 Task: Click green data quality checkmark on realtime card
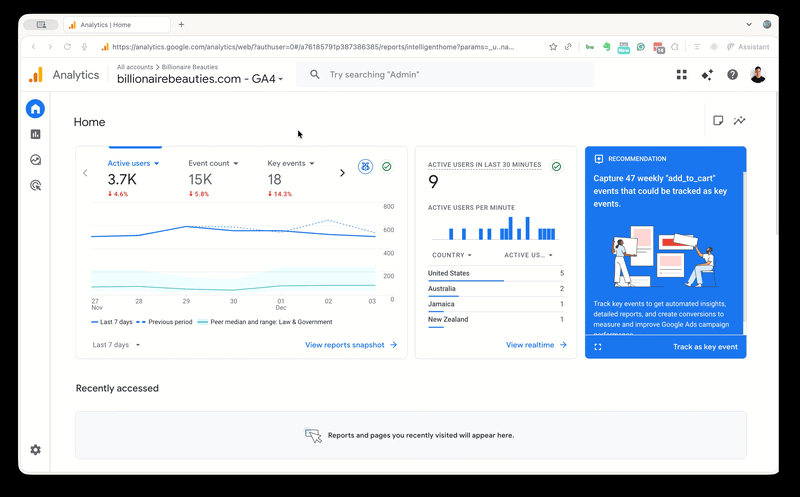[x=556, y=166]
